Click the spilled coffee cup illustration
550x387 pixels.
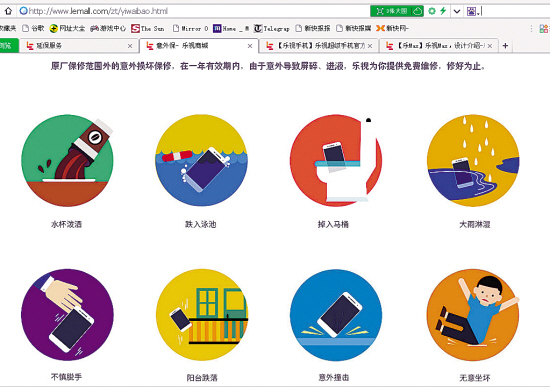67,160
